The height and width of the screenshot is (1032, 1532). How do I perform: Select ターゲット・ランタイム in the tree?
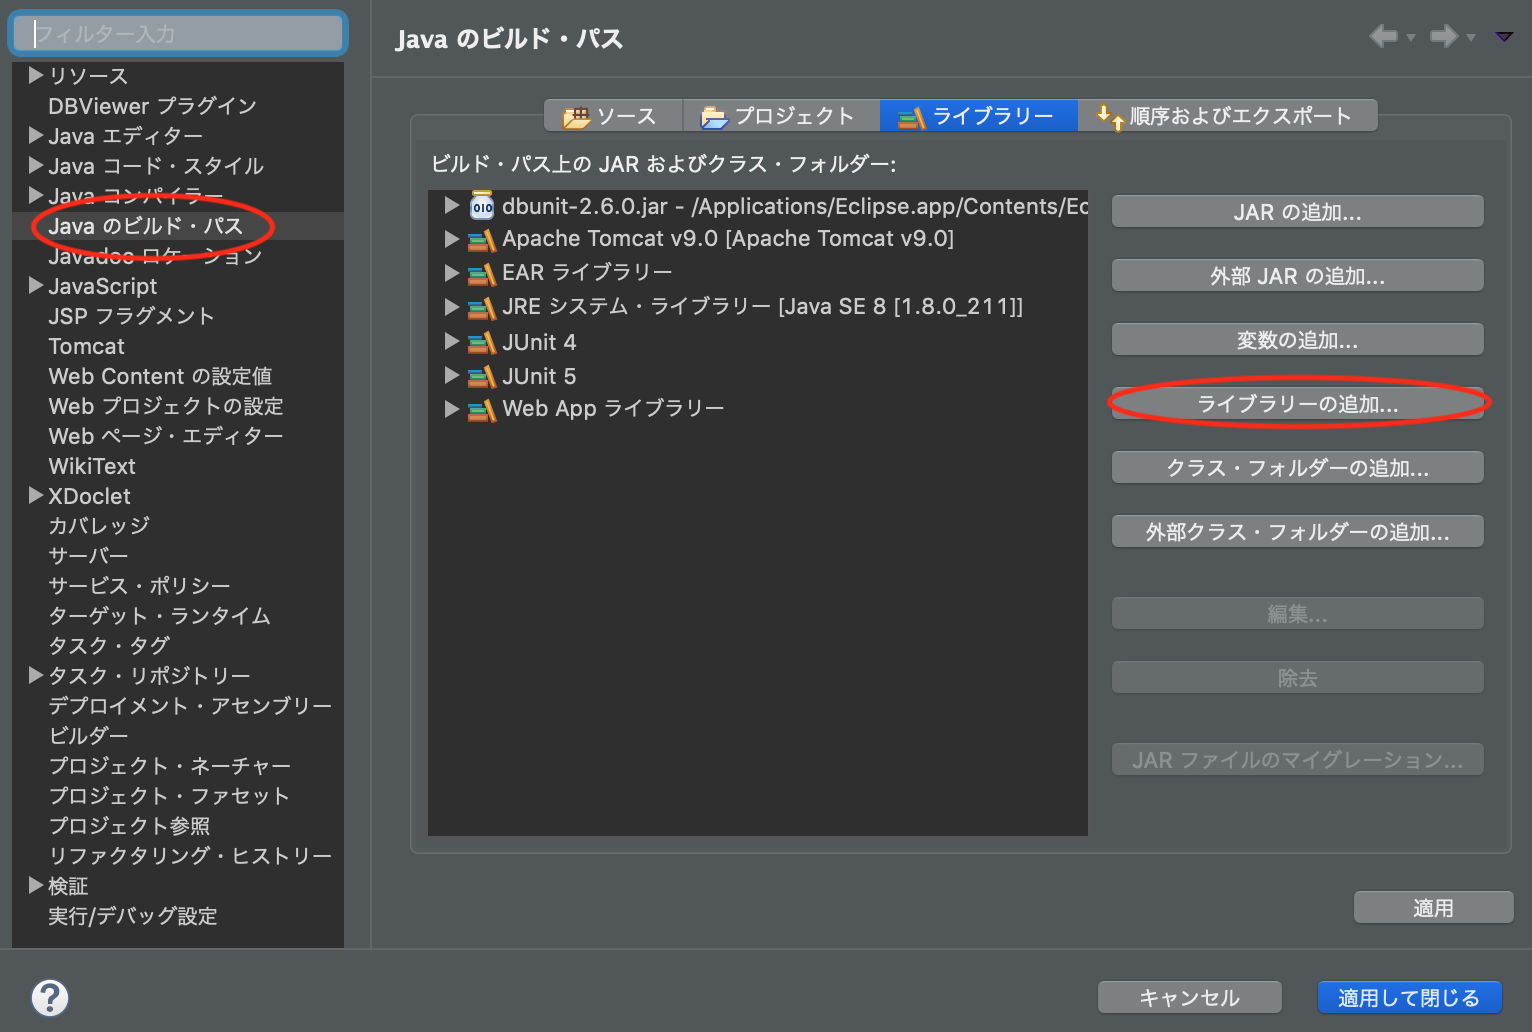160,616
